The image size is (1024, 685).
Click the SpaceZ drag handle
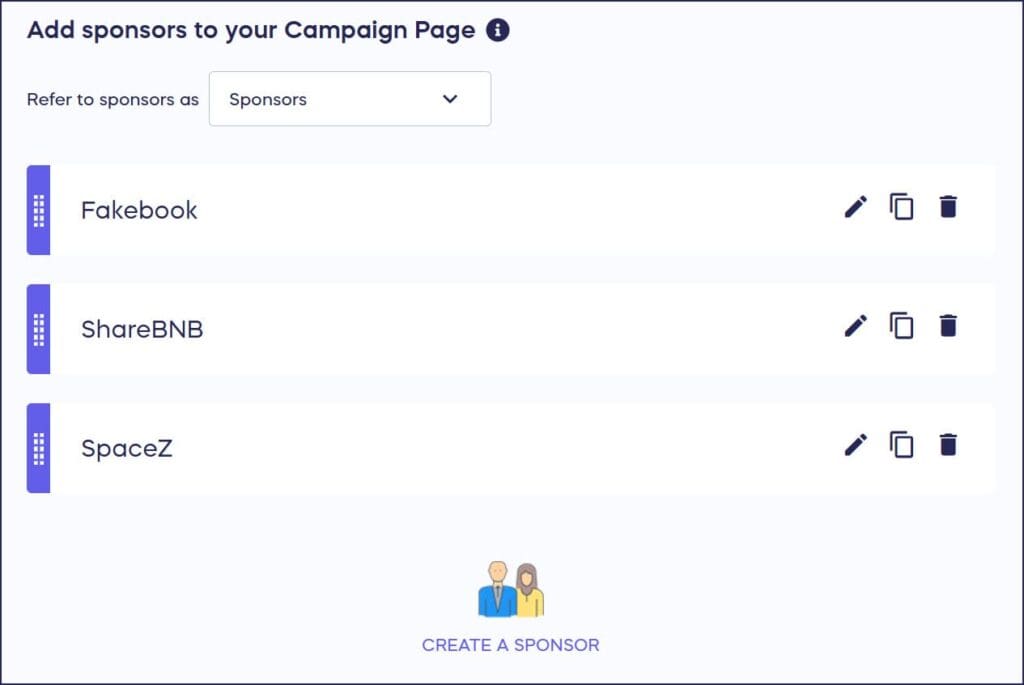pyautogui.click(x=38, y=448)
